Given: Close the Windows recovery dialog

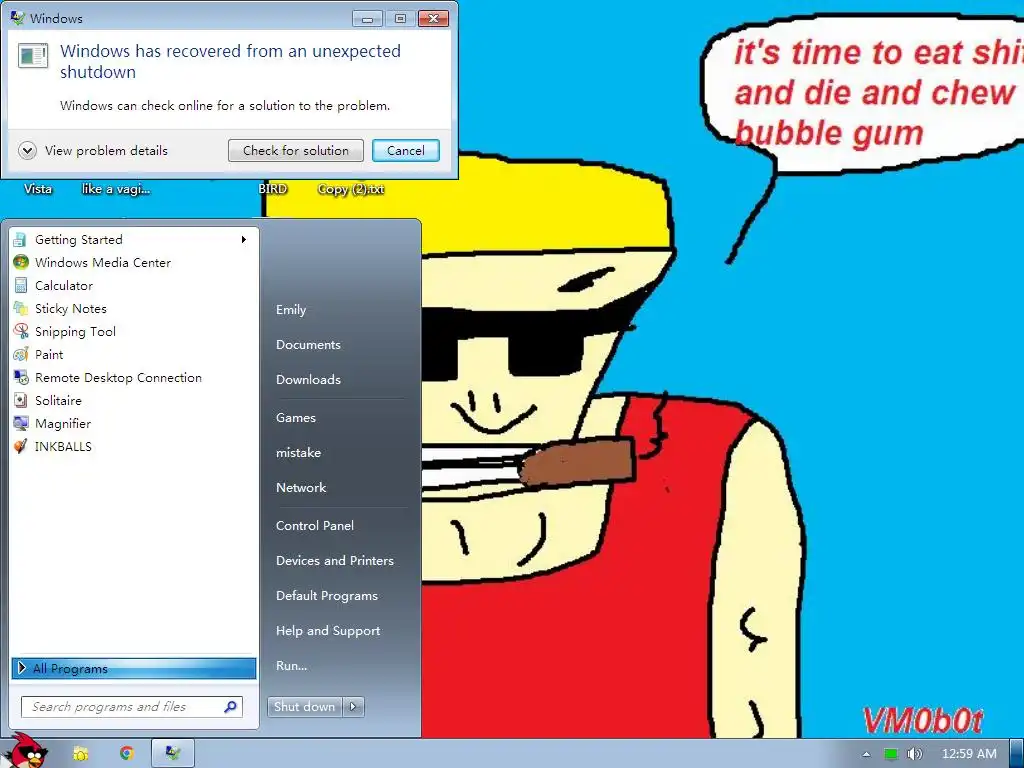Looking at the screenshot, I should click(x=433, y=19).
